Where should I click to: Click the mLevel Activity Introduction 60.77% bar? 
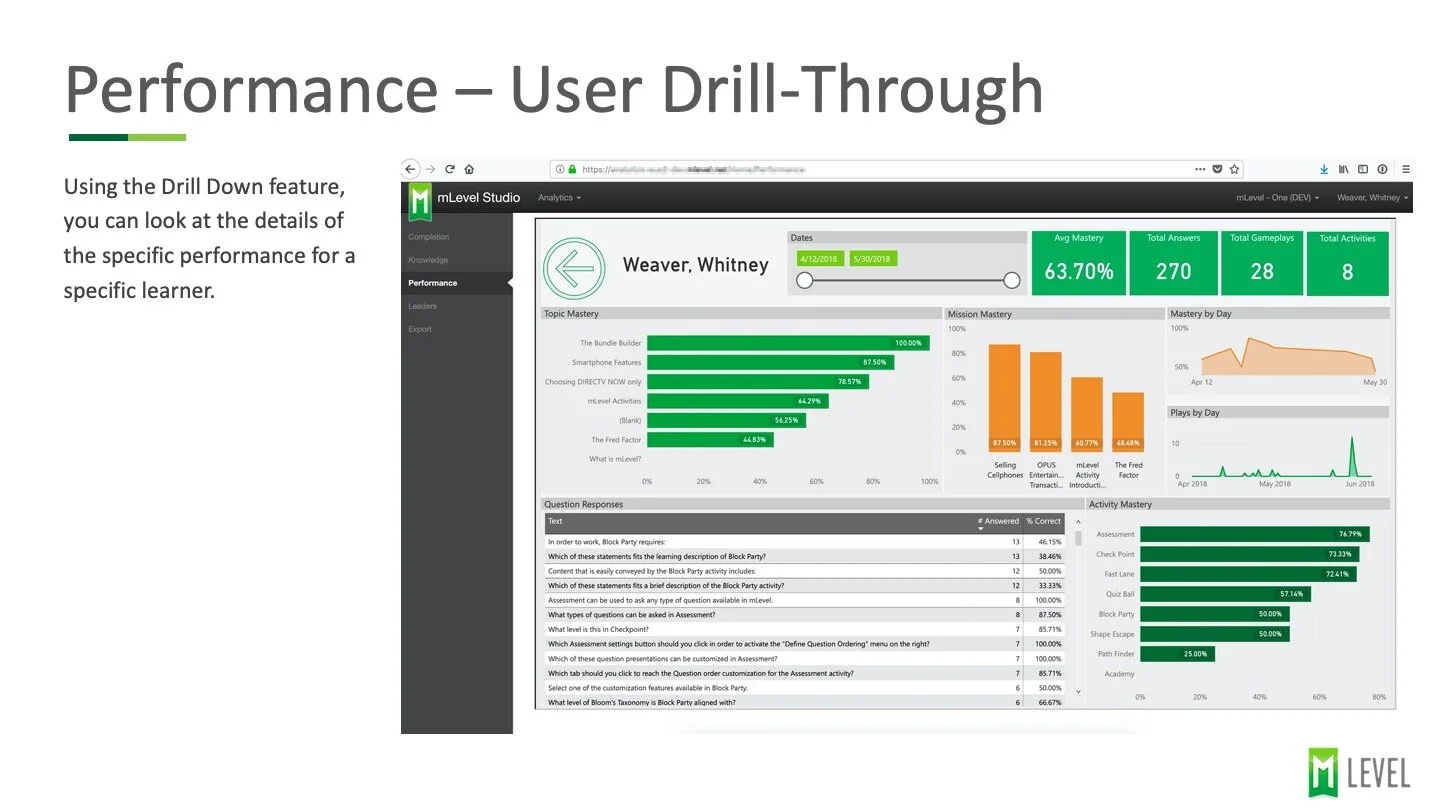(x=1087, y=415)
